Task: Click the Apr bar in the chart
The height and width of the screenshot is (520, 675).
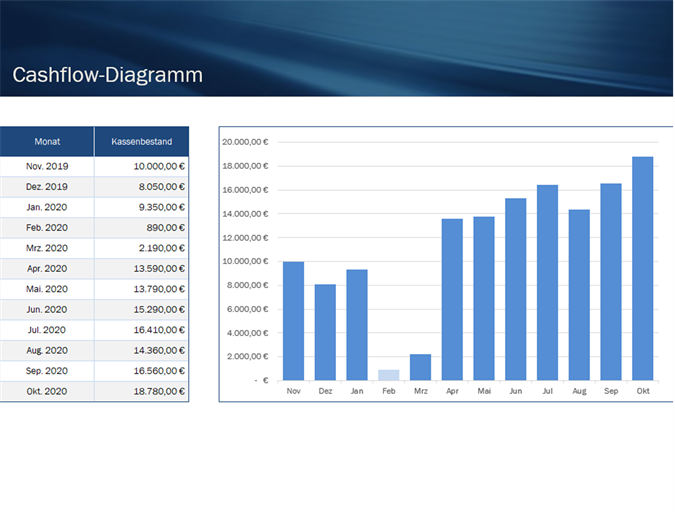Action: tap(452, 300)
